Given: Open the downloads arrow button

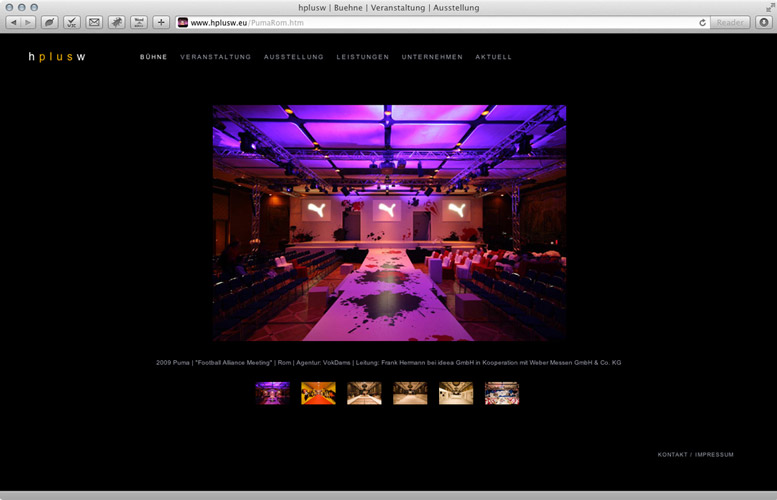Looking at the screenshot, I should [763, 22].
